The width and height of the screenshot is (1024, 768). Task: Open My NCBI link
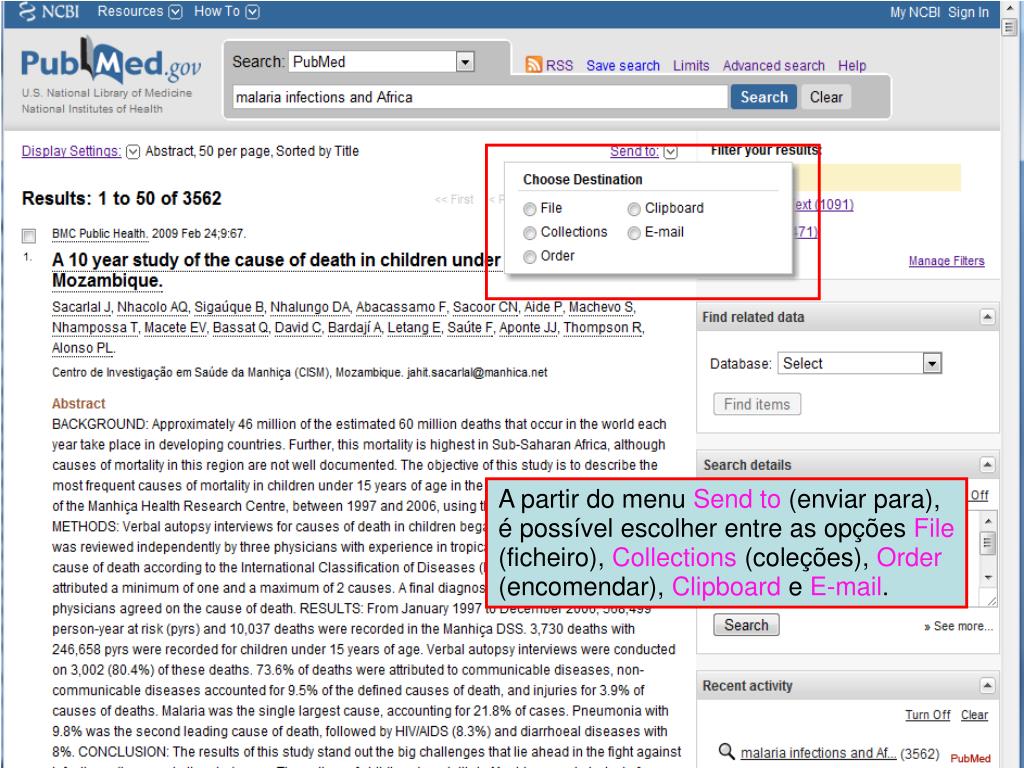(x=914, y=12)
